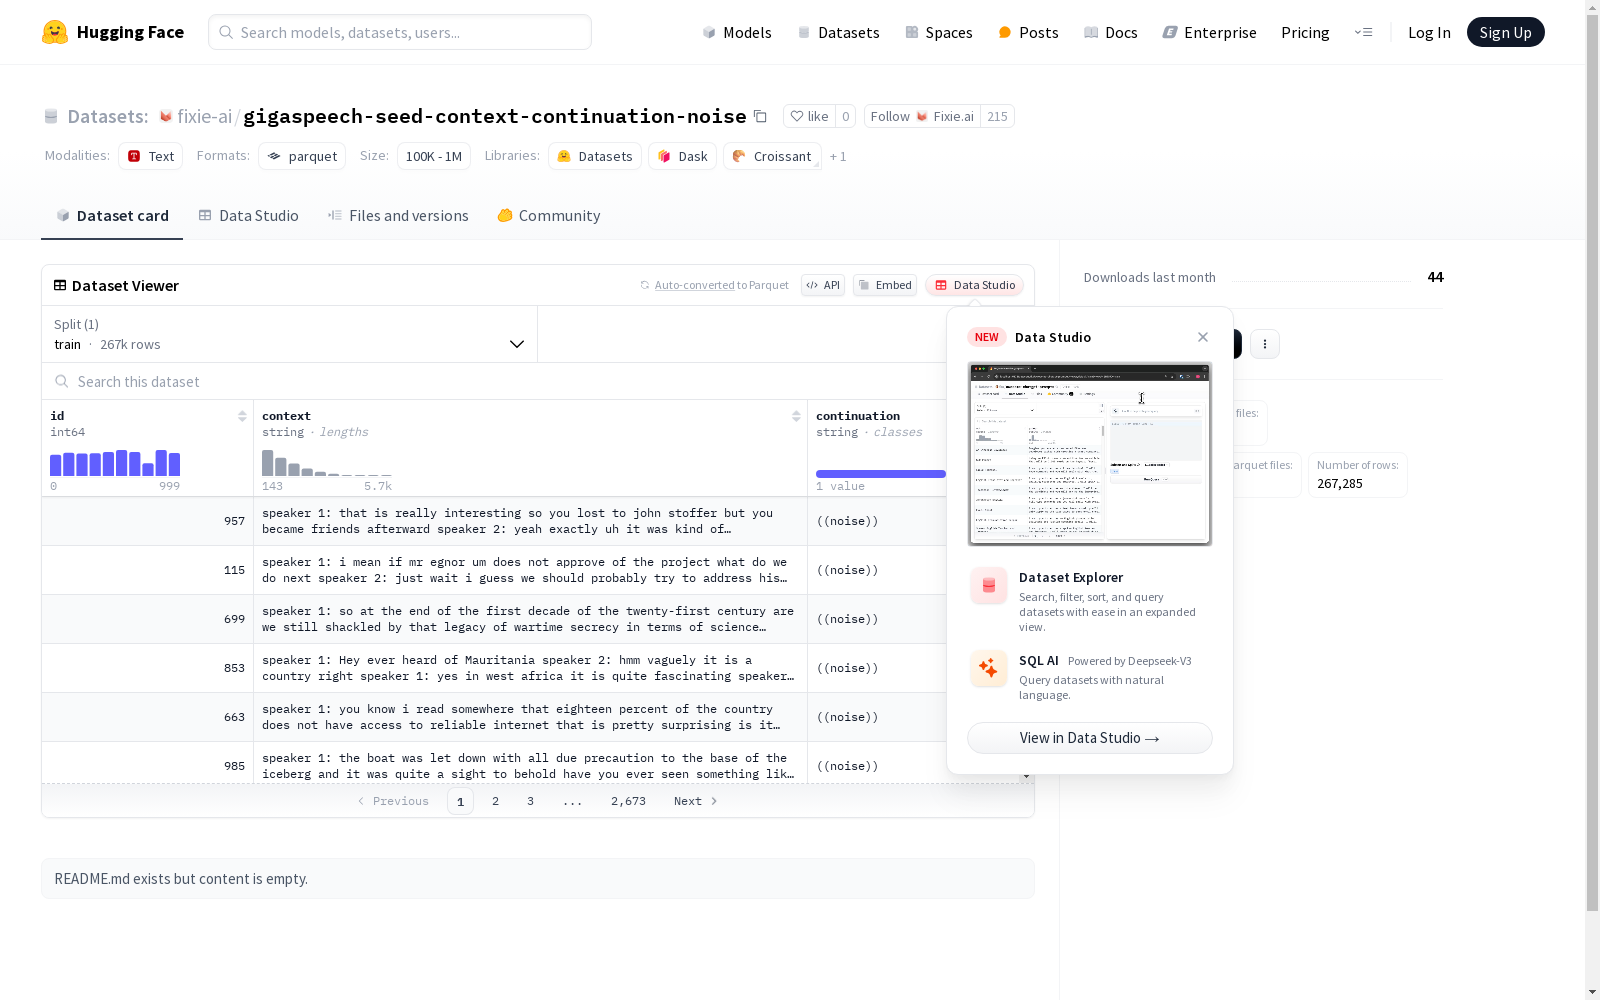Open the Files and versions tab

click(x=398, y=216)
